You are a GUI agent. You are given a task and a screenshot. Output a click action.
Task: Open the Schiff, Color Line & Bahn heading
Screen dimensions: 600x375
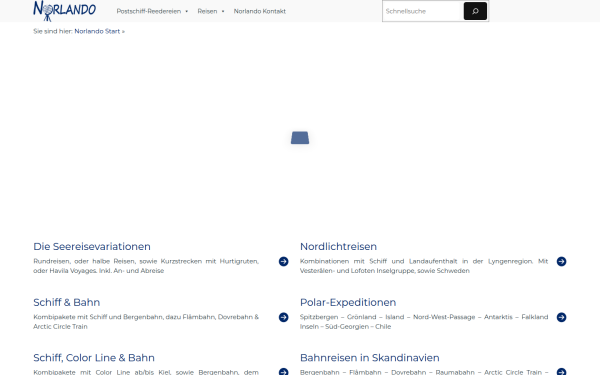pos(94,358)
